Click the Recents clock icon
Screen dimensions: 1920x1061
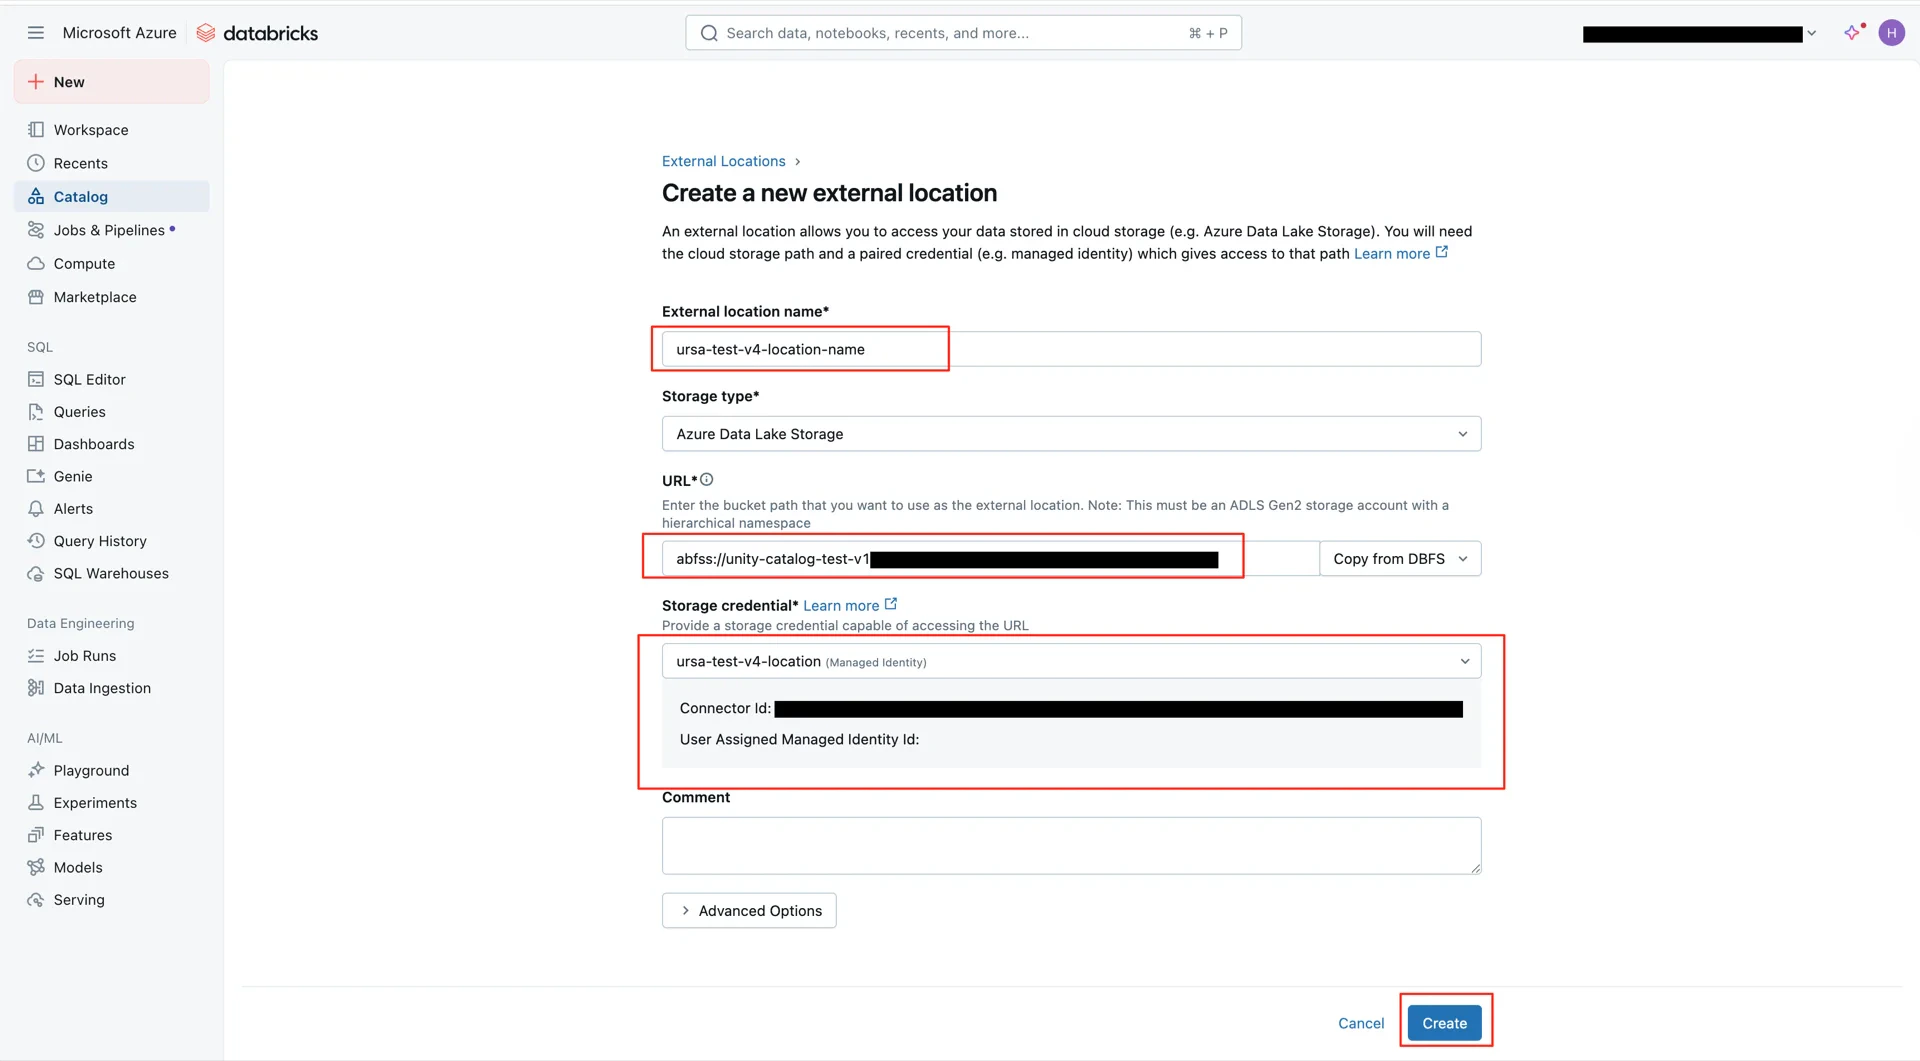36,163
